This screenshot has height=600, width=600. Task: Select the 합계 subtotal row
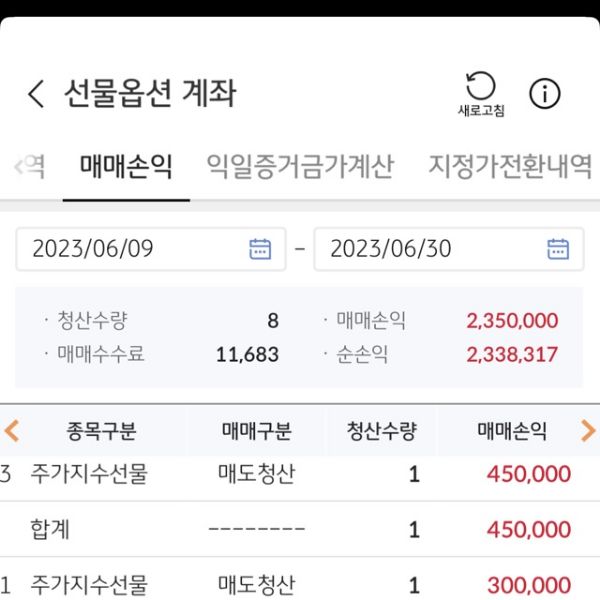point(300,529)
